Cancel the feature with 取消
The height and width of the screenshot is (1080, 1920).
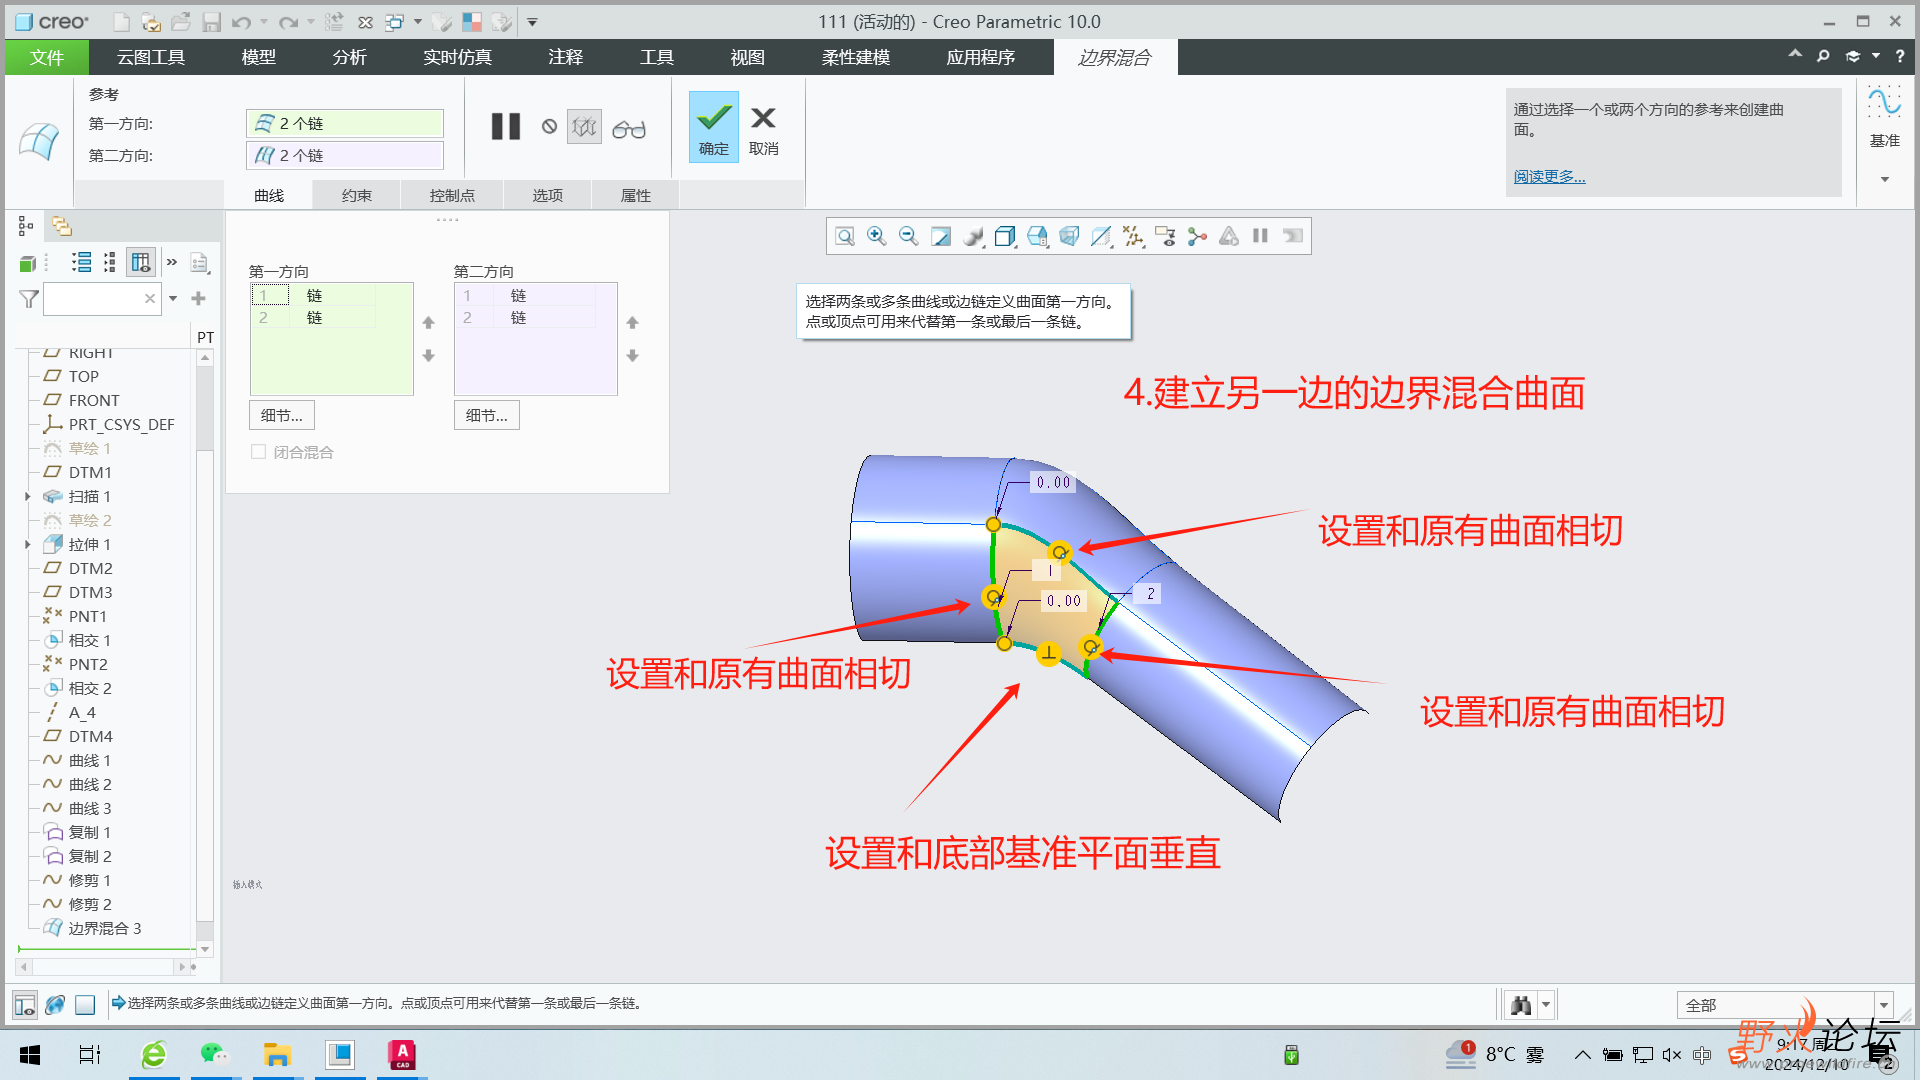coord(763,127)
